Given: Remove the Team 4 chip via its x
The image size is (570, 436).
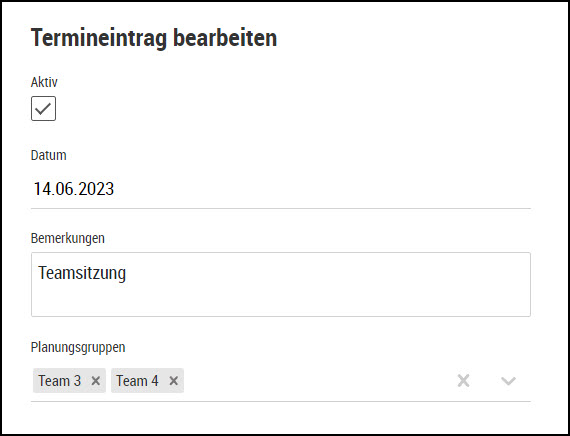Looking at the screenshot, I should 174,381.
